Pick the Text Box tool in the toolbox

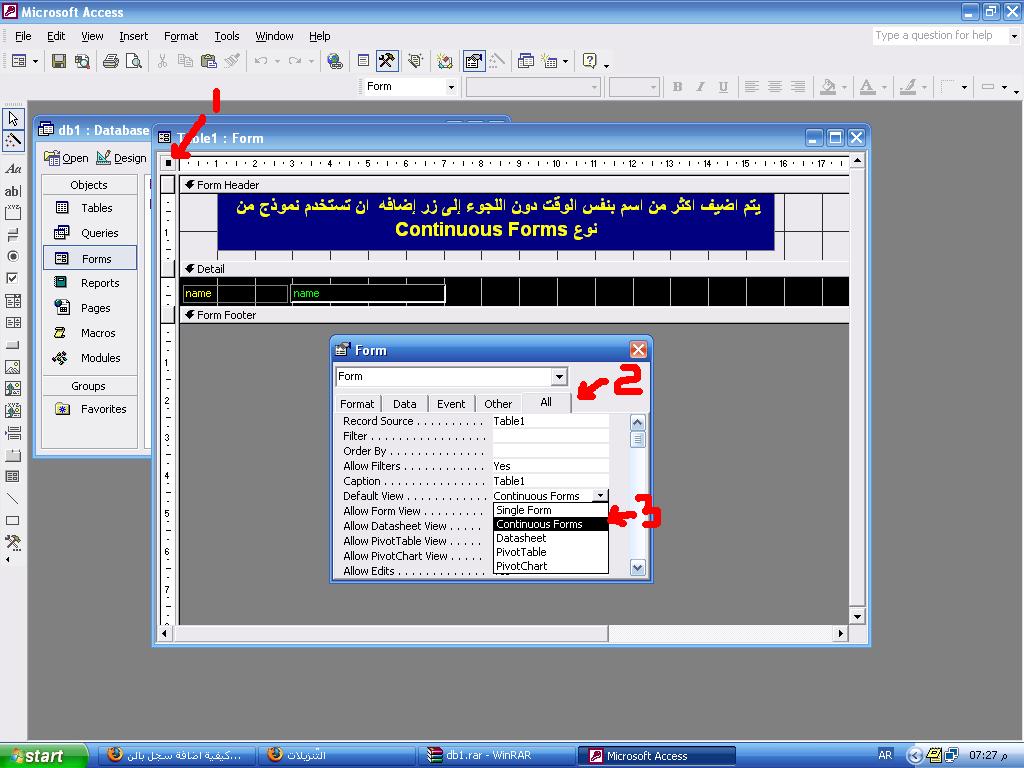[13, 191]
